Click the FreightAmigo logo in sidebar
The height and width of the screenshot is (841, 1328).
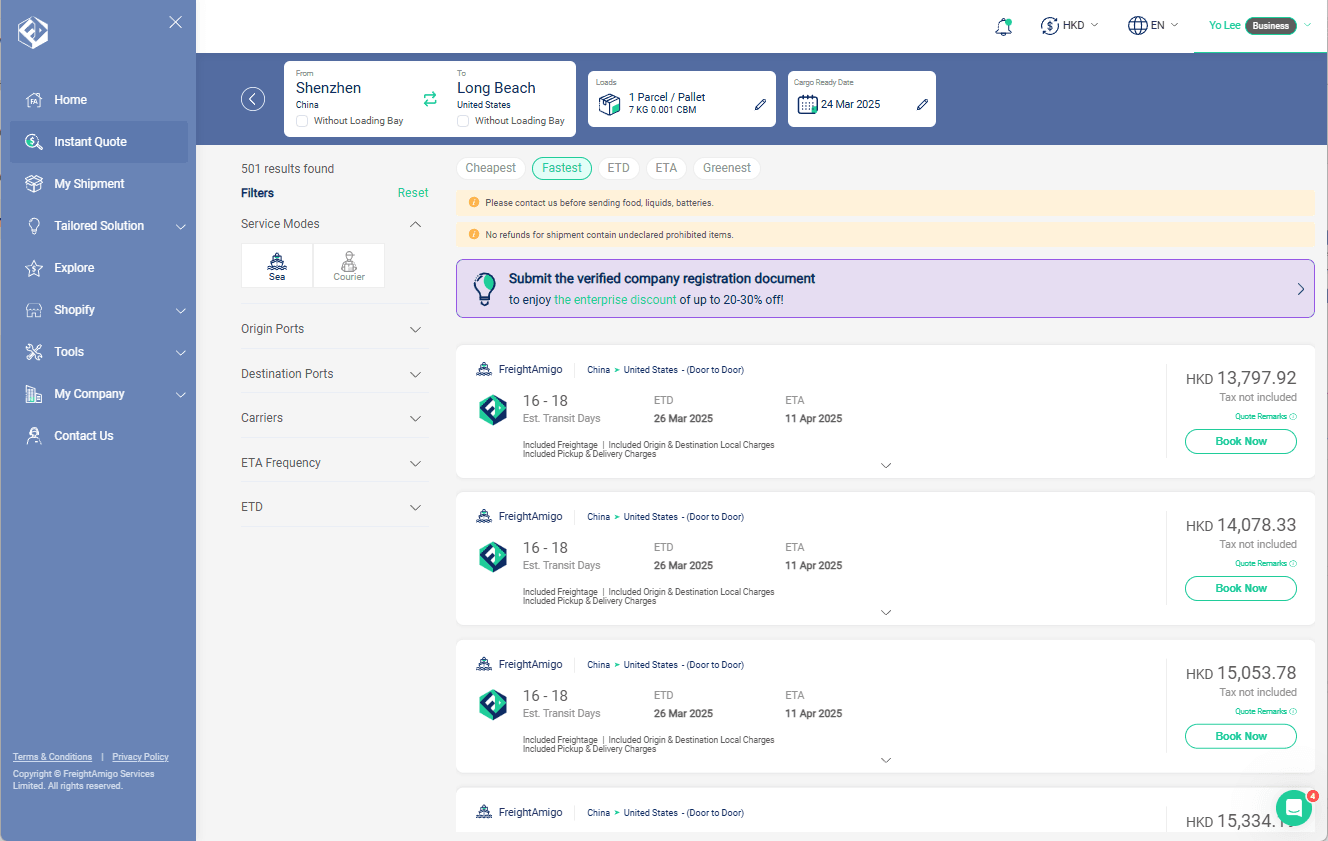(x=33, y=32)
